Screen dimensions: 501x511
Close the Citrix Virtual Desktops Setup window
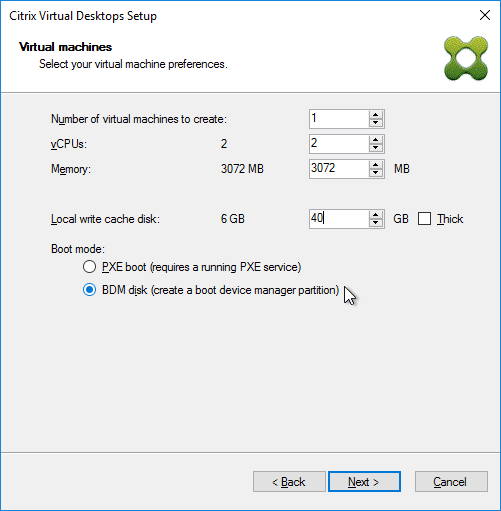pyautogui.click(x=485, y=15)
